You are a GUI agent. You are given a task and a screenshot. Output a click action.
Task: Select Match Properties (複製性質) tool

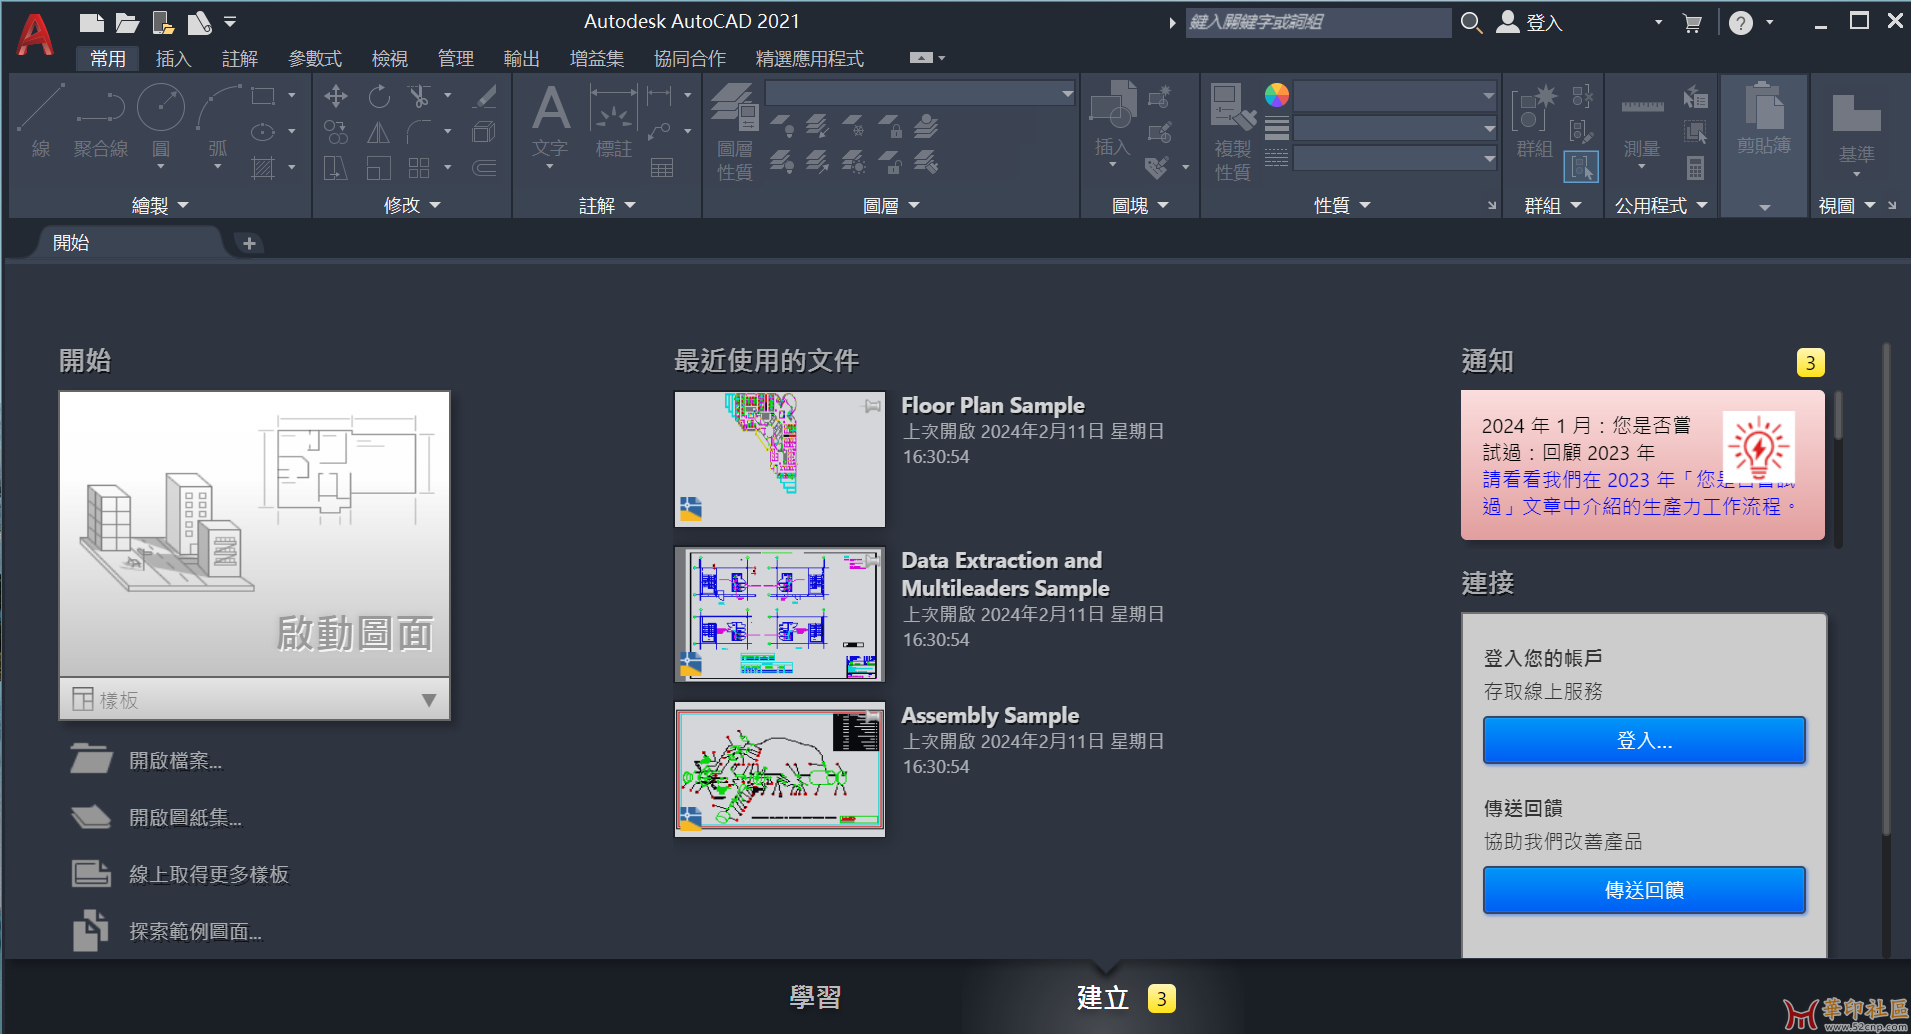coord(1233,132)
